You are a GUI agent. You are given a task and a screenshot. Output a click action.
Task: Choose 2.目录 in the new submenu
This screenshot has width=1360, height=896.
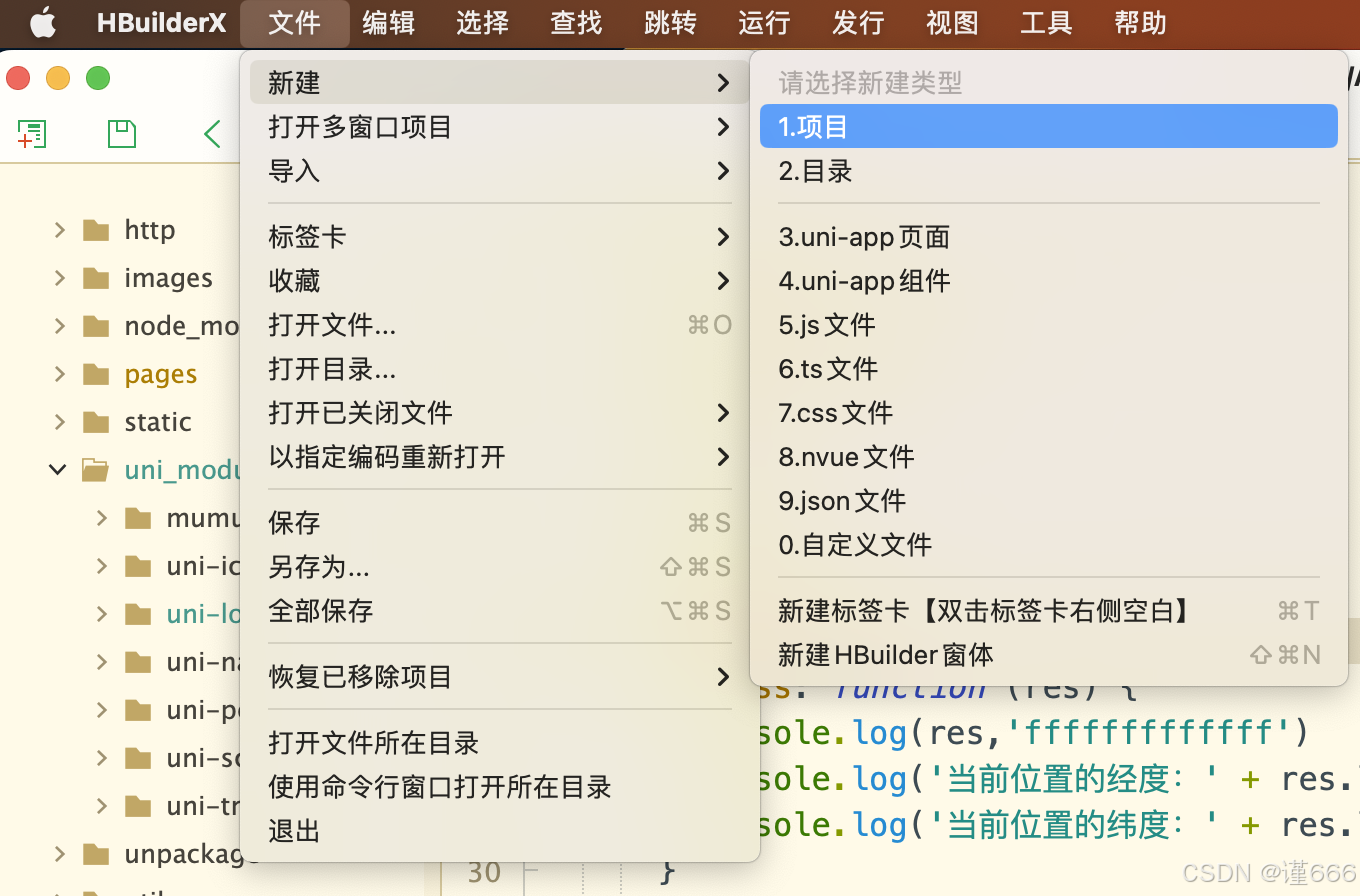(1049, 171)
